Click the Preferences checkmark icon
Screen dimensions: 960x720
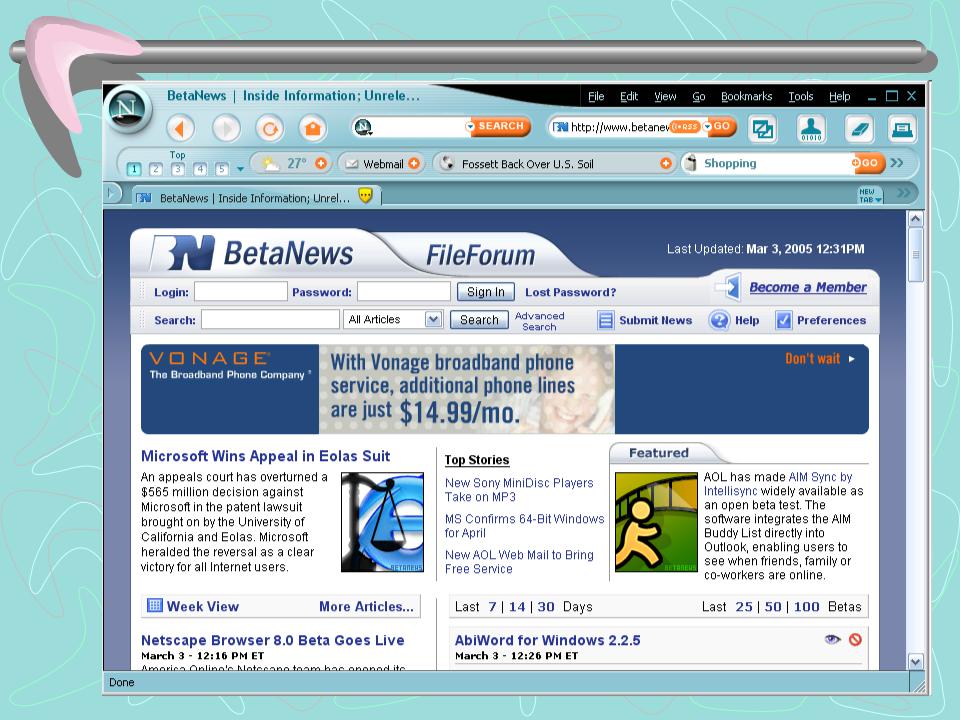coord(784,320)
